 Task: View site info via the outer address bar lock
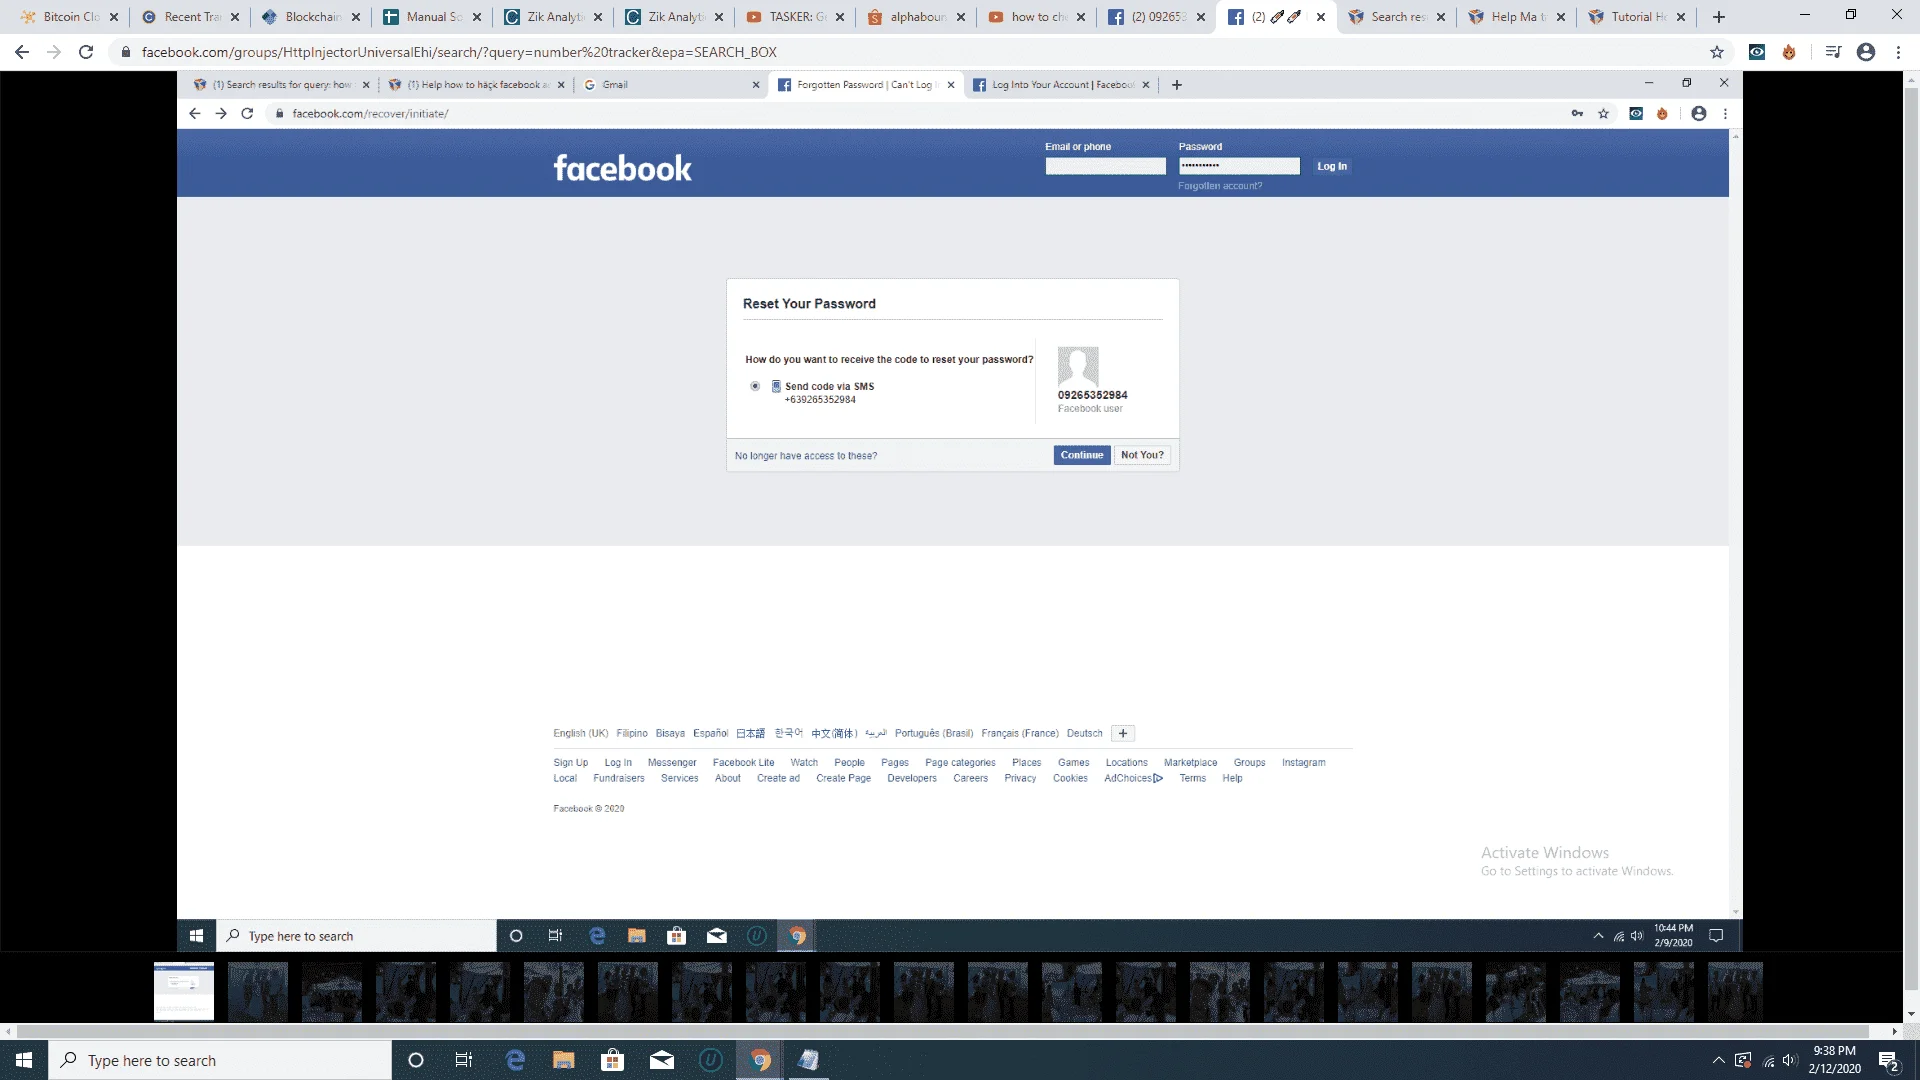tap(126, 52)
